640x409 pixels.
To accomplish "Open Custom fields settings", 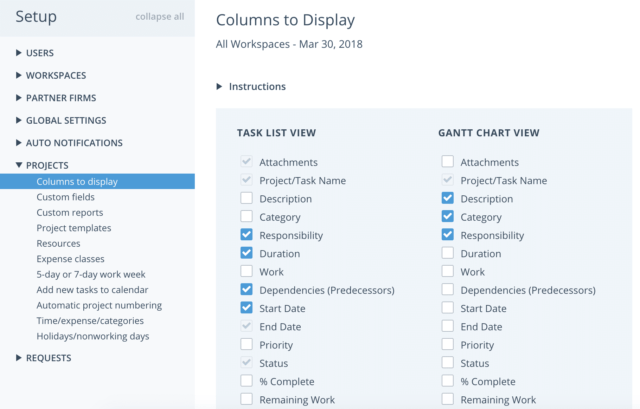I will click(65, 197).
